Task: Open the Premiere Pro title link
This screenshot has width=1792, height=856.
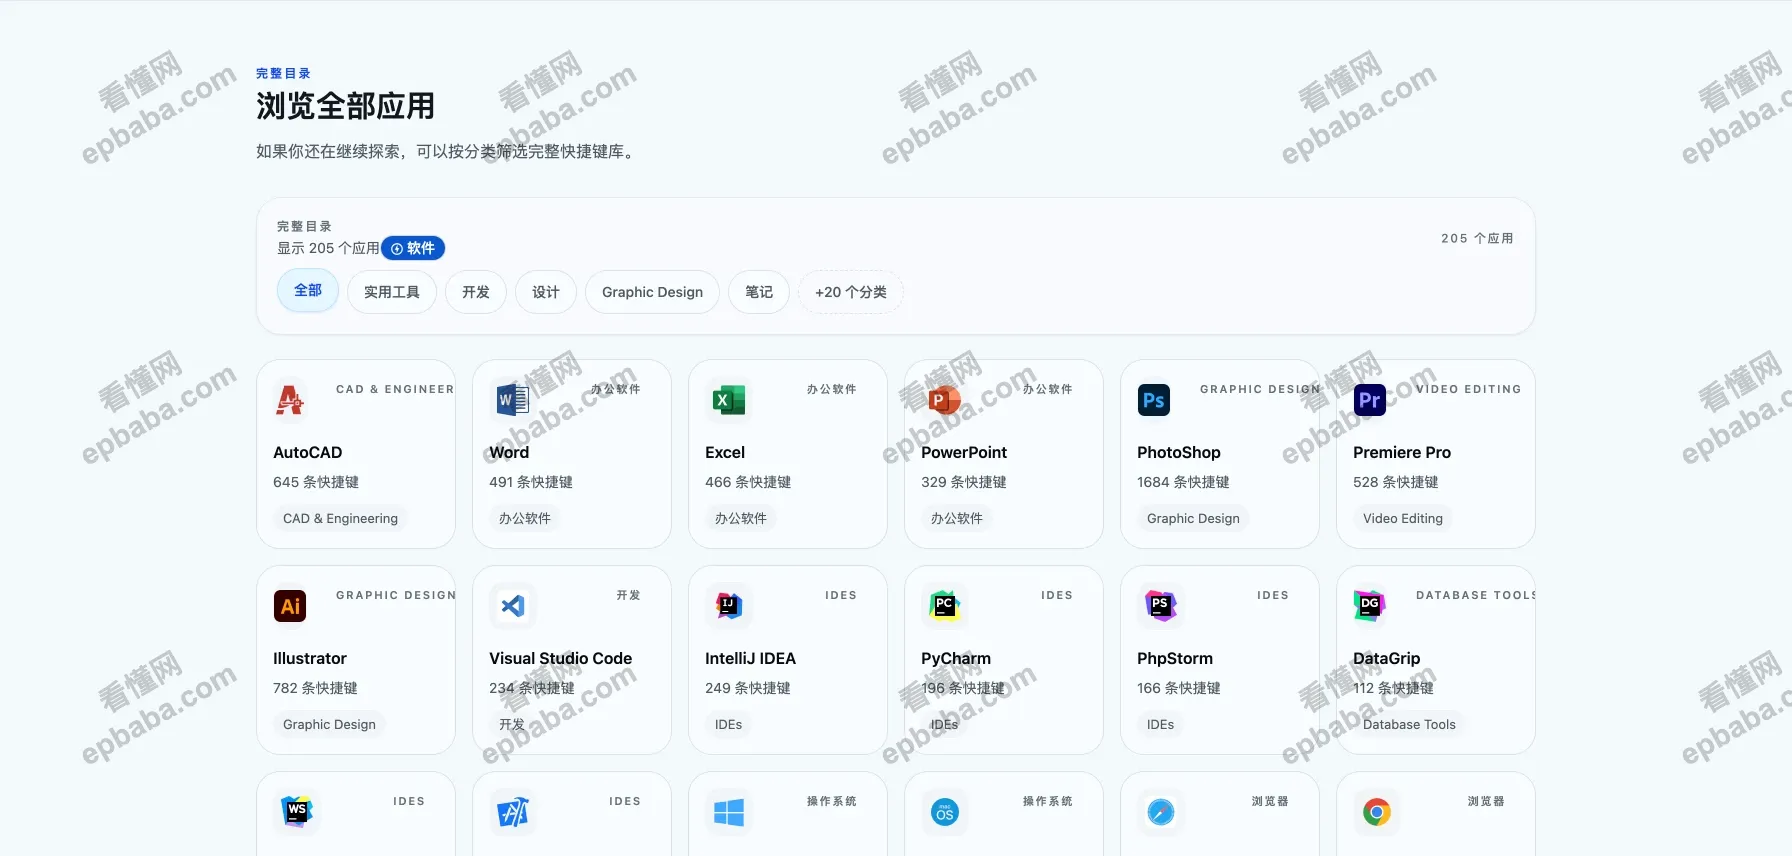Action: point(1402,452)
